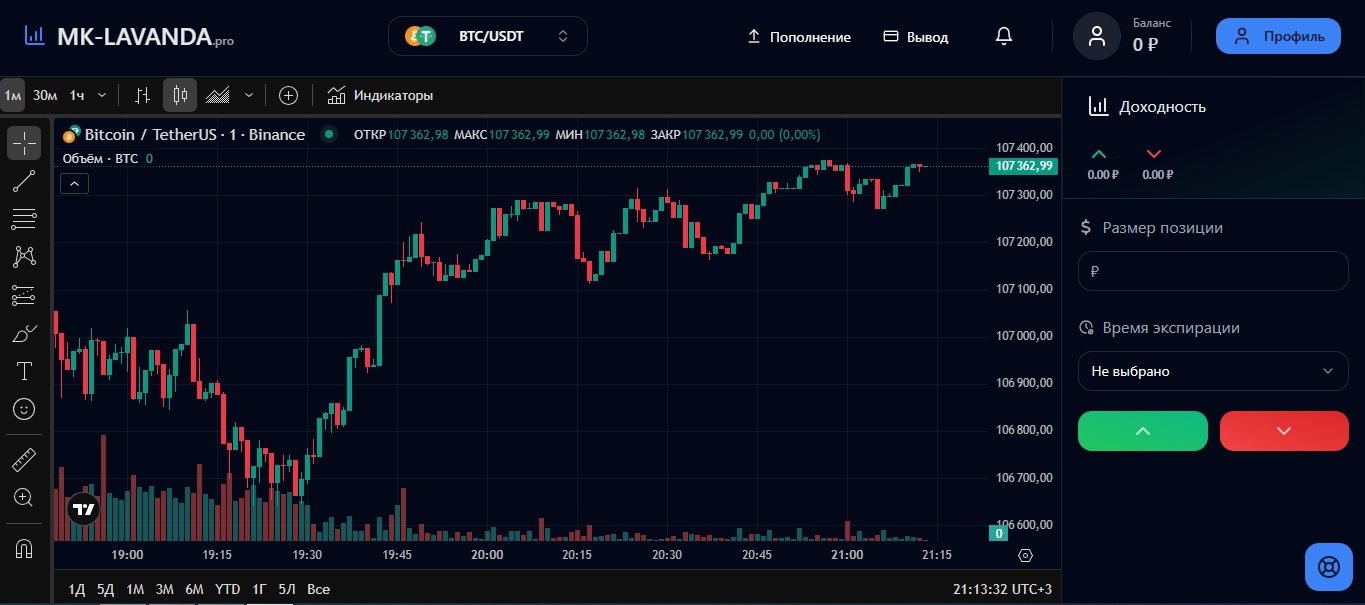Focus the Размер позиции amount field
The image size is (1365, 605).
1213,271
